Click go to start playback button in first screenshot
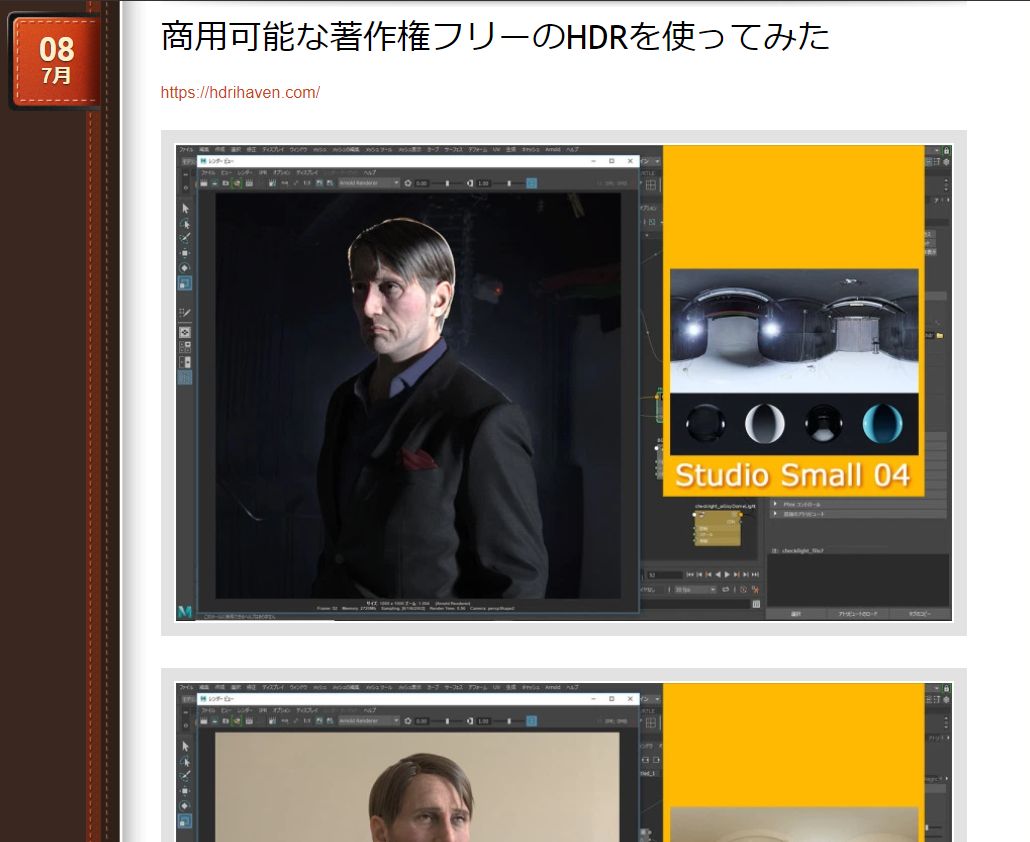Screen dimensions: 1030x842 (x=690, y=575)
